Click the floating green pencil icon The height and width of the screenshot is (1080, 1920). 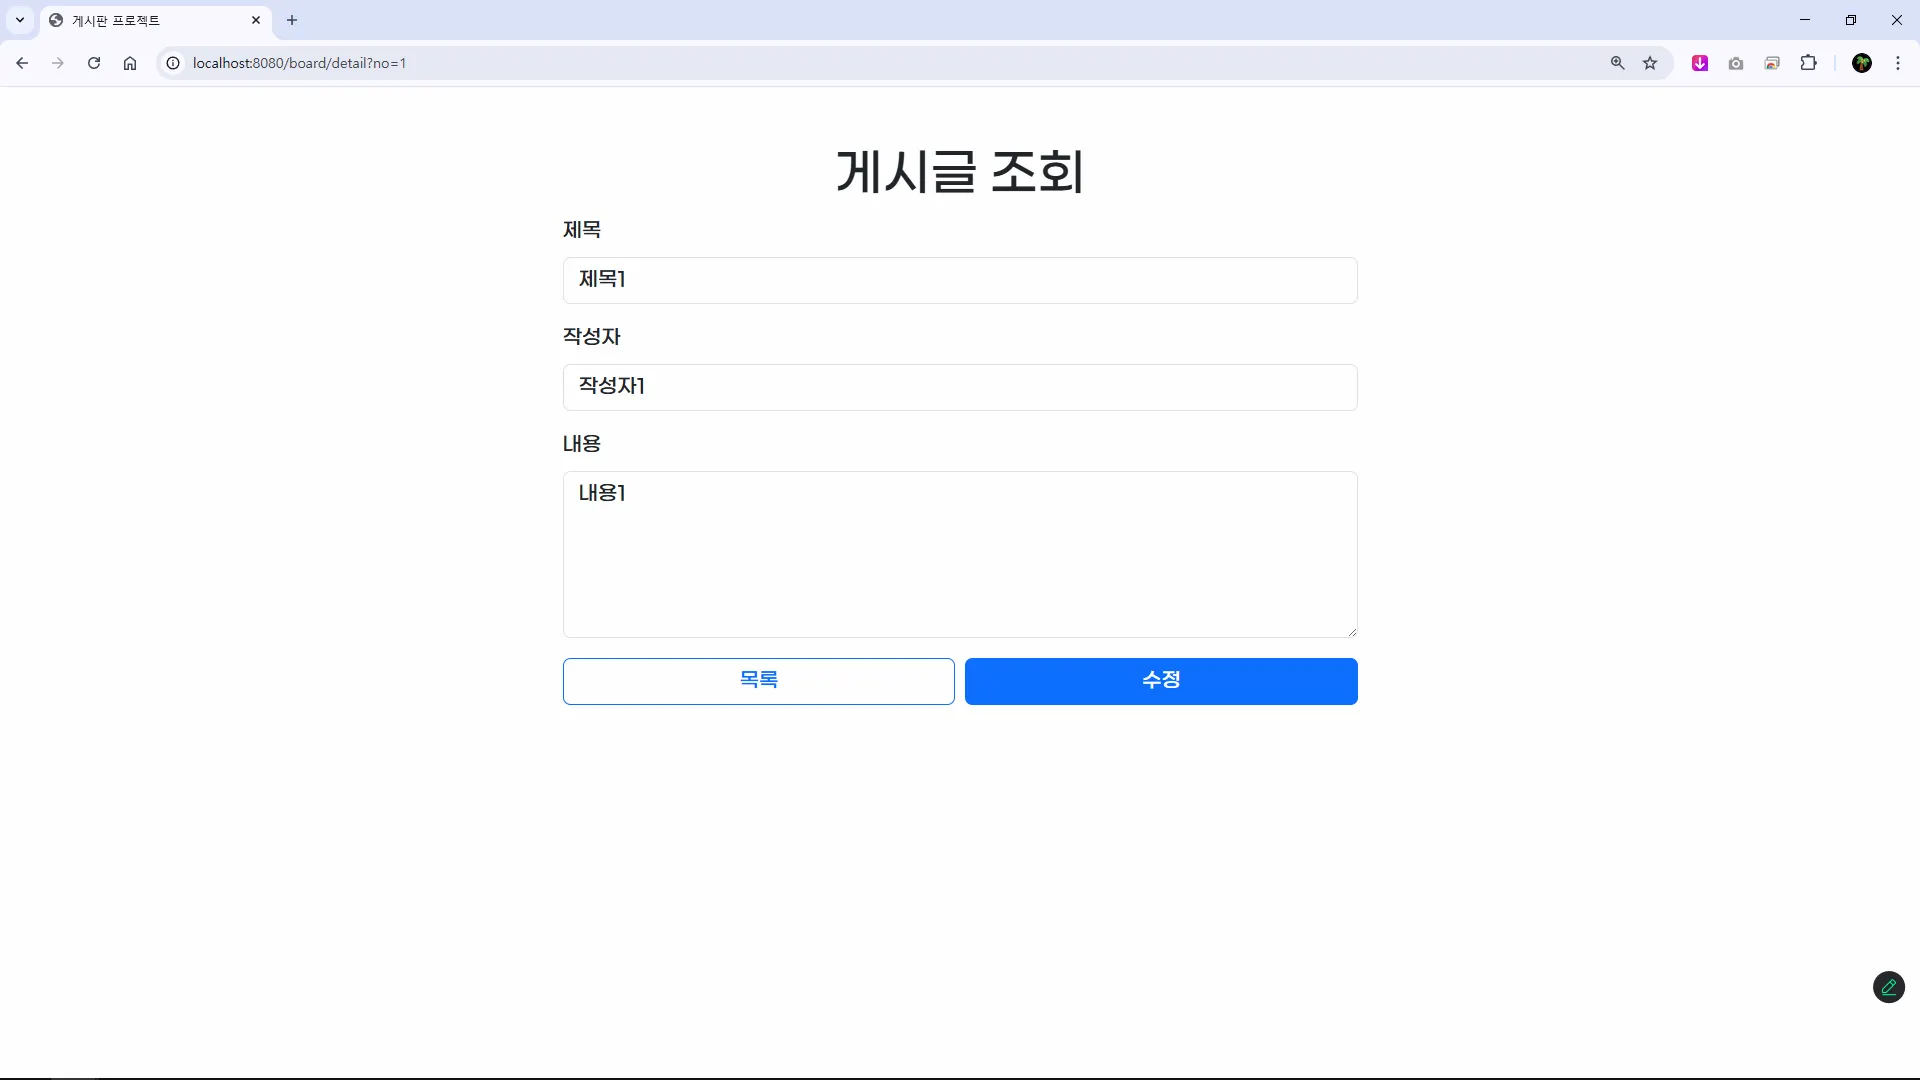pos(1888,987)
